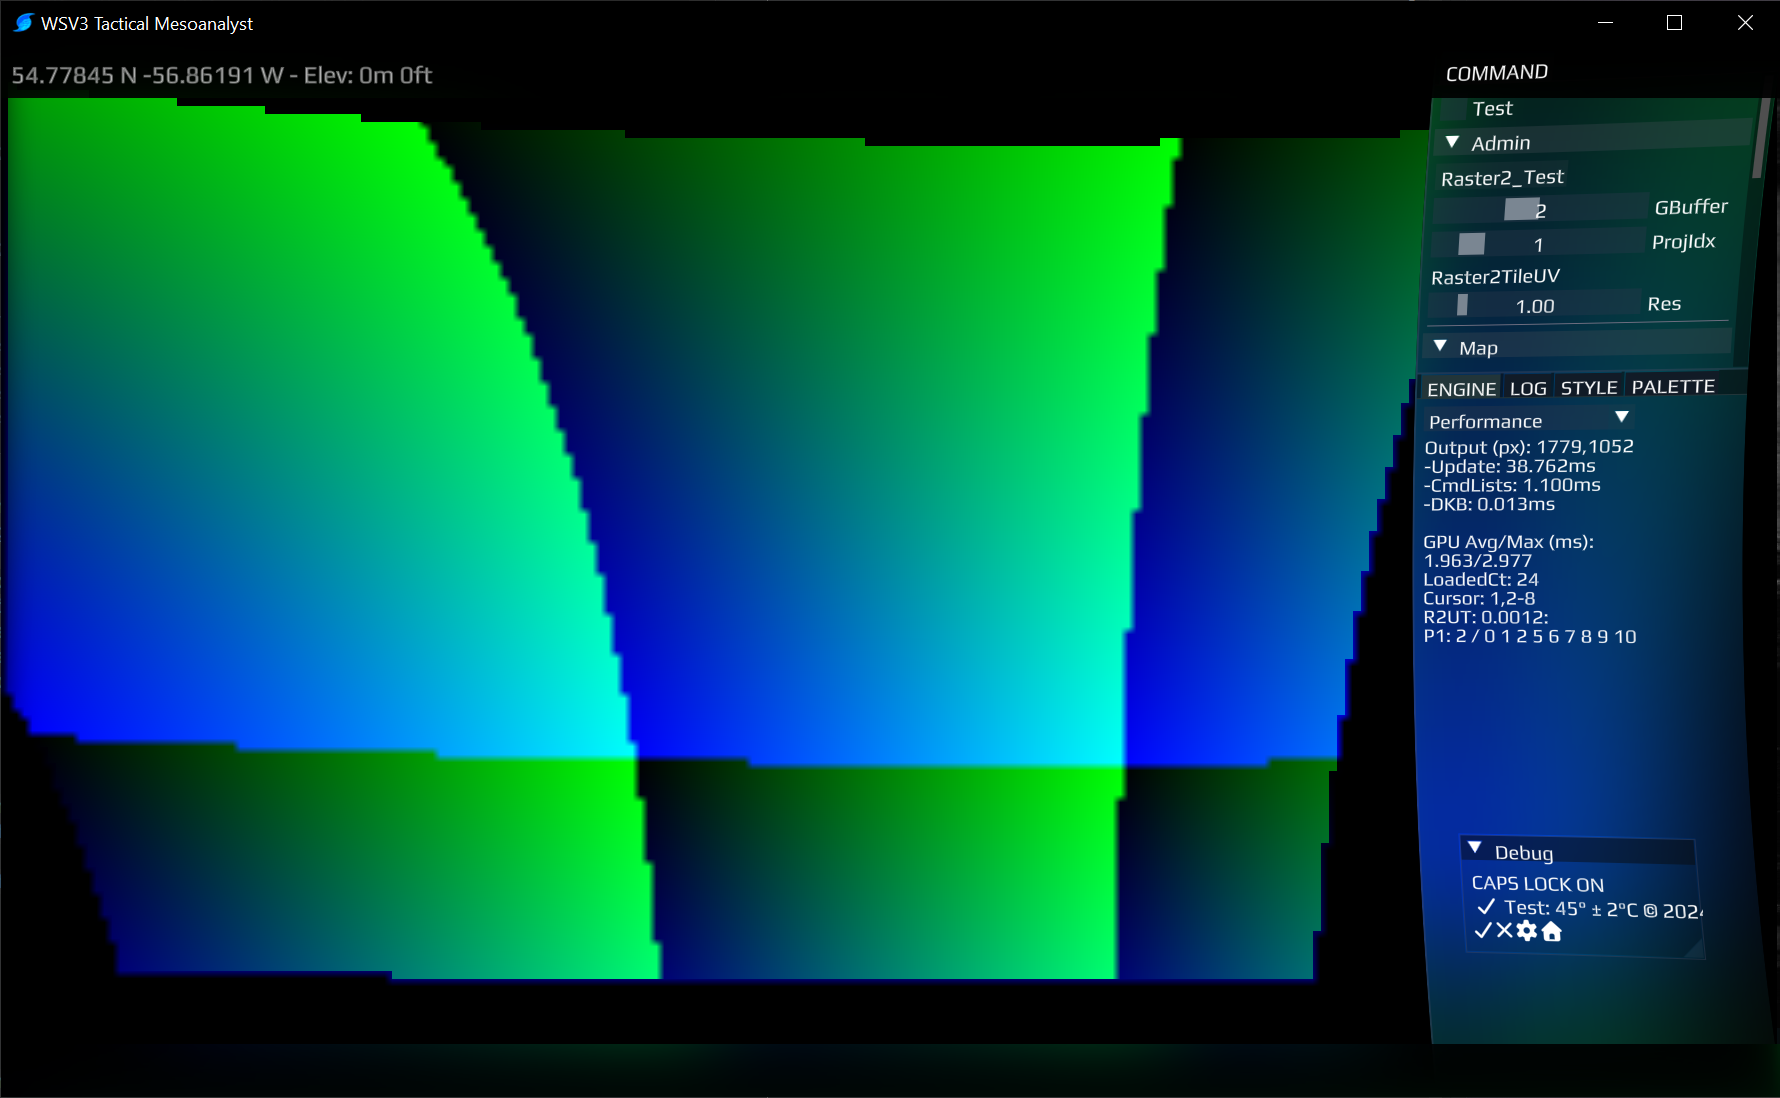Click the home icon in Debug panel
This screenshot has height=1098, width=1780.
(1552, 932)
